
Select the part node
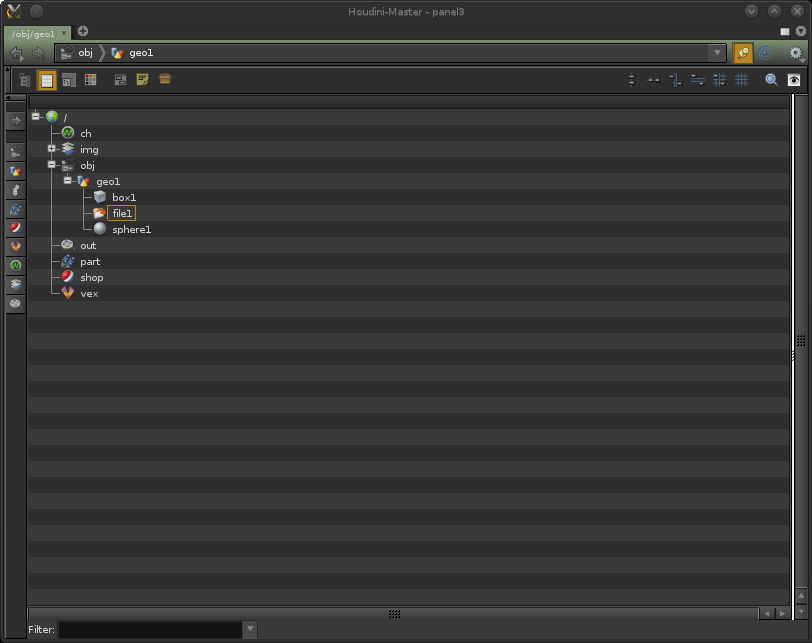(x=90, y=262)
